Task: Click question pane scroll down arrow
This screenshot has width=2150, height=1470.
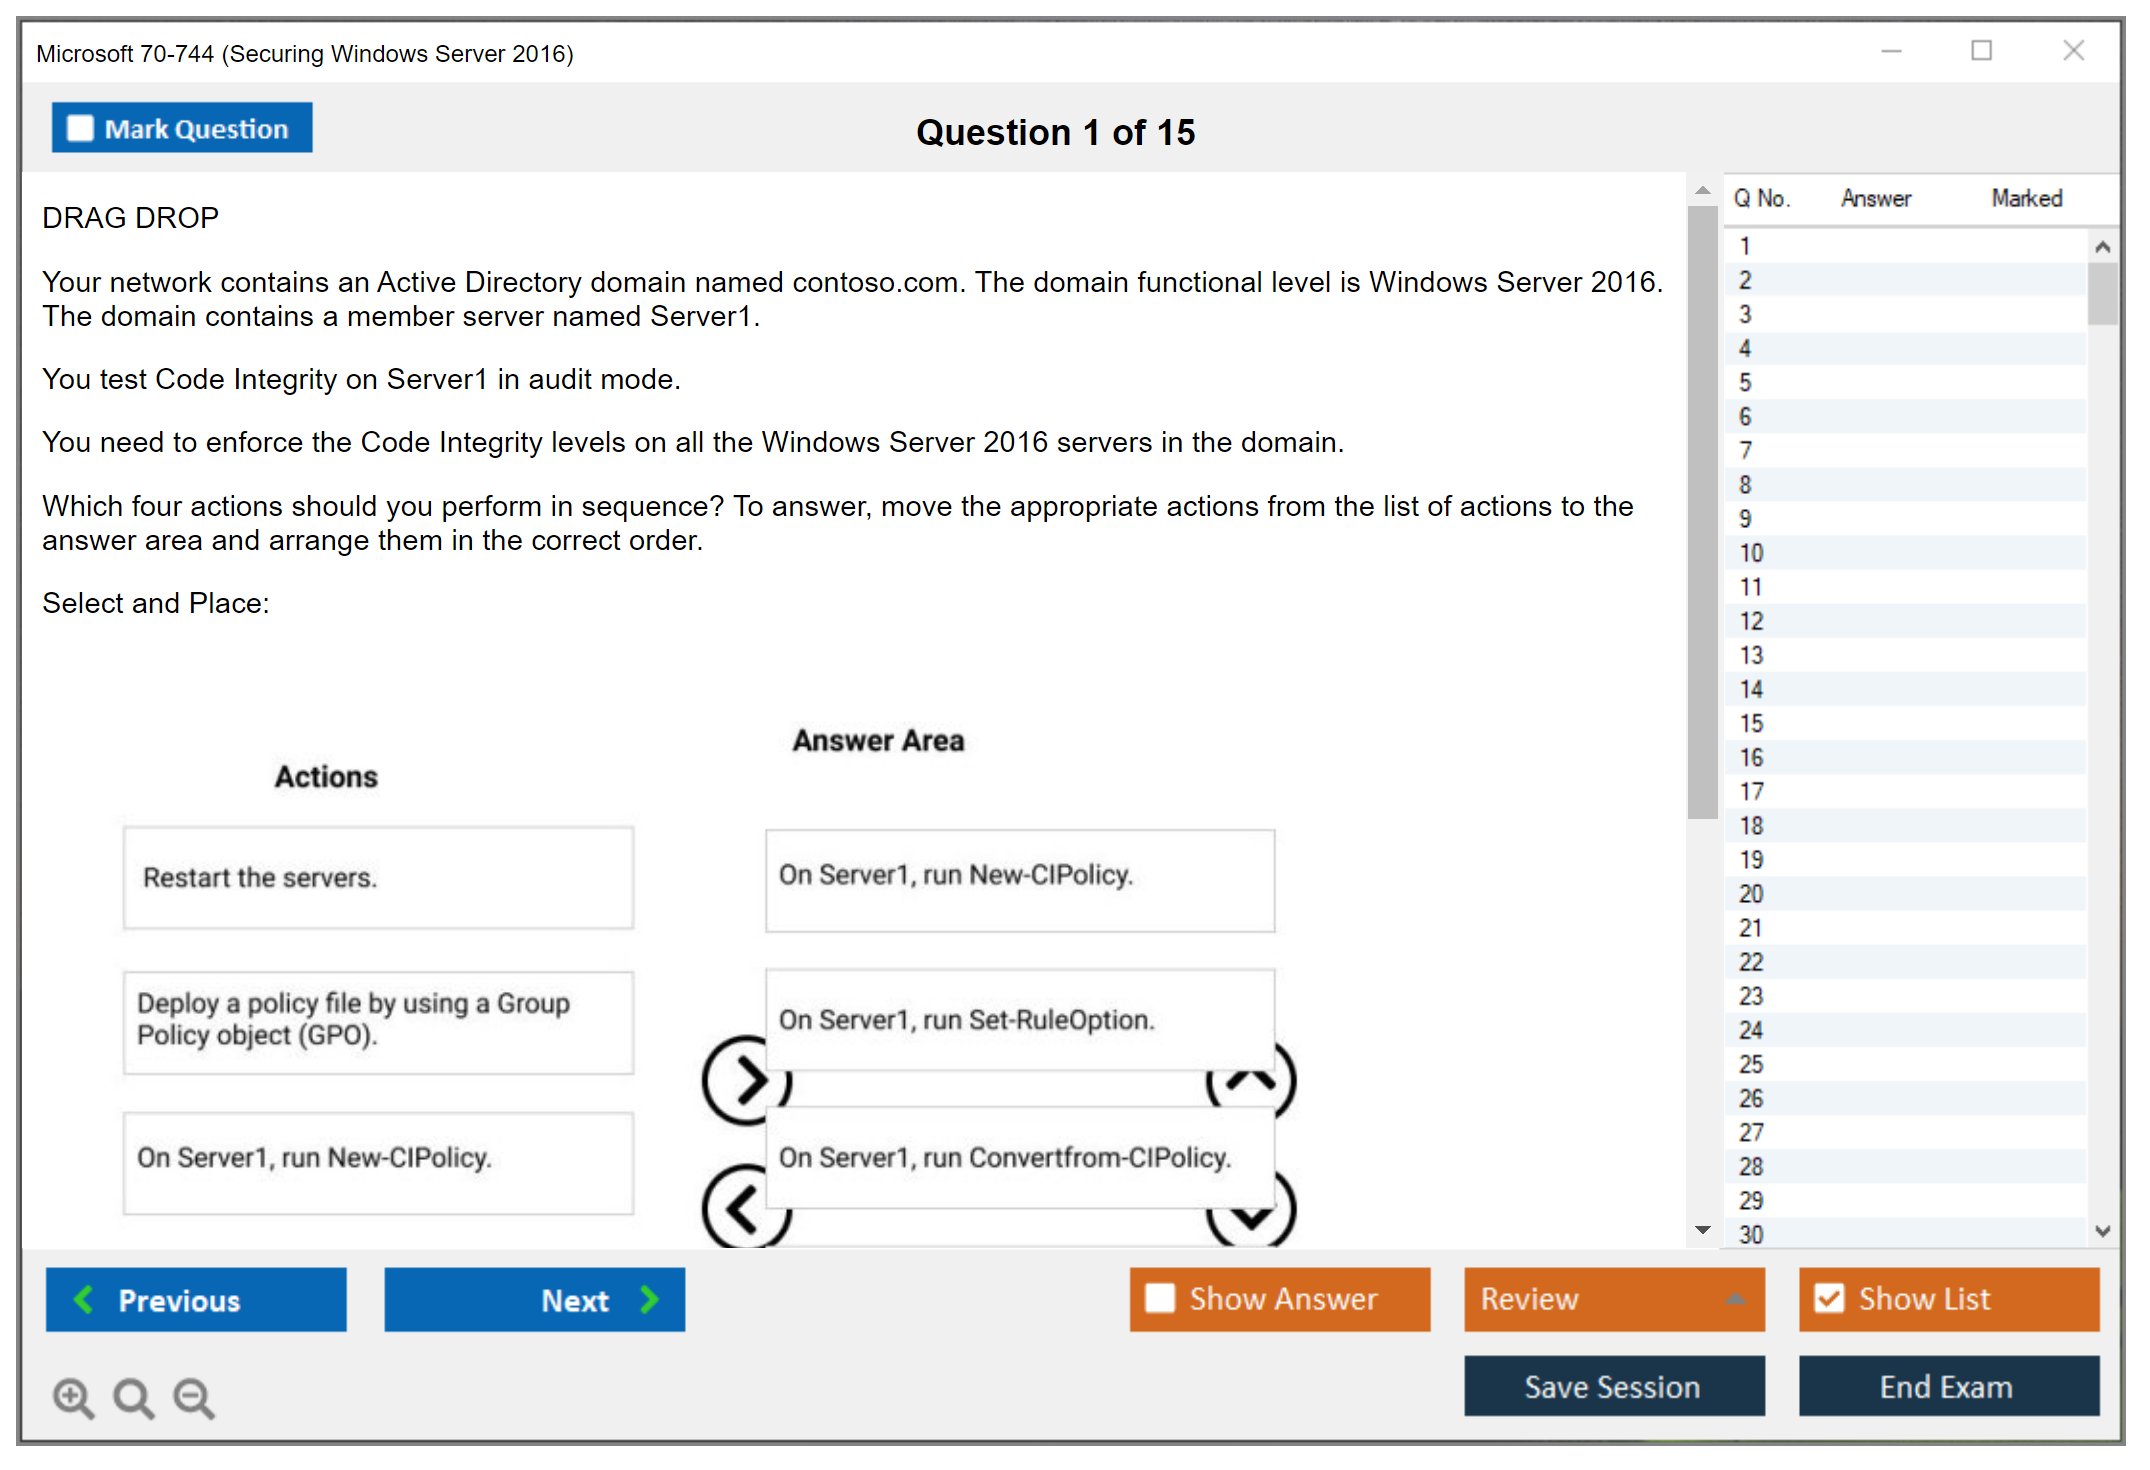Action: [1702, 1230]
